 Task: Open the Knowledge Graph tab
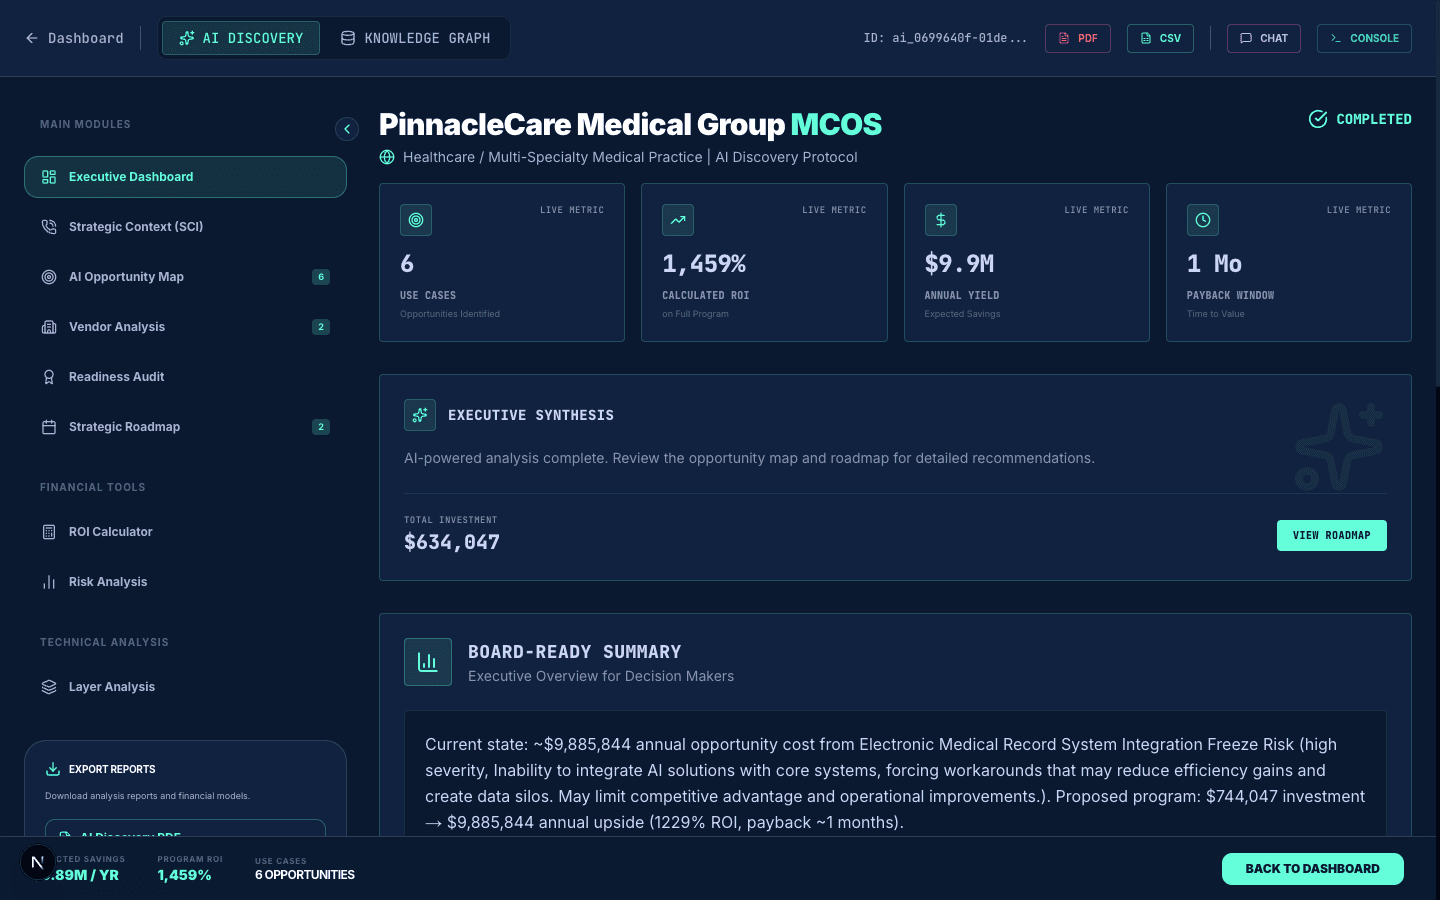pyautogui.click(x=415, y=38)
